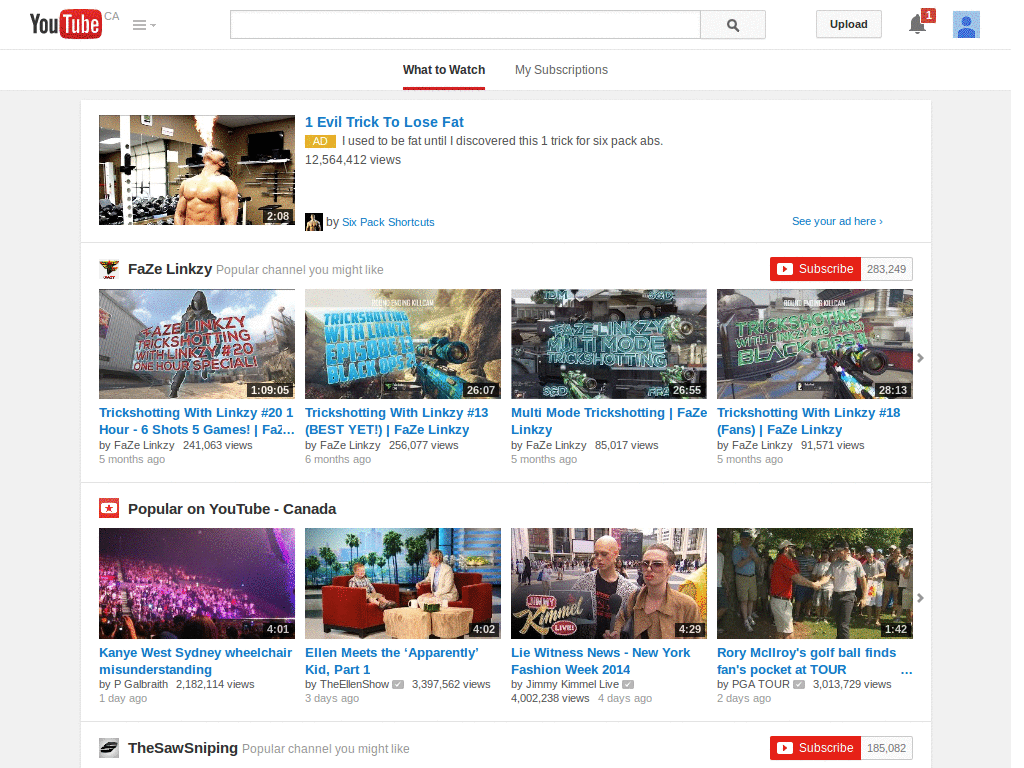The image size is (1024, 768).
Task: Click the Upload button
Action: point(848,24)
